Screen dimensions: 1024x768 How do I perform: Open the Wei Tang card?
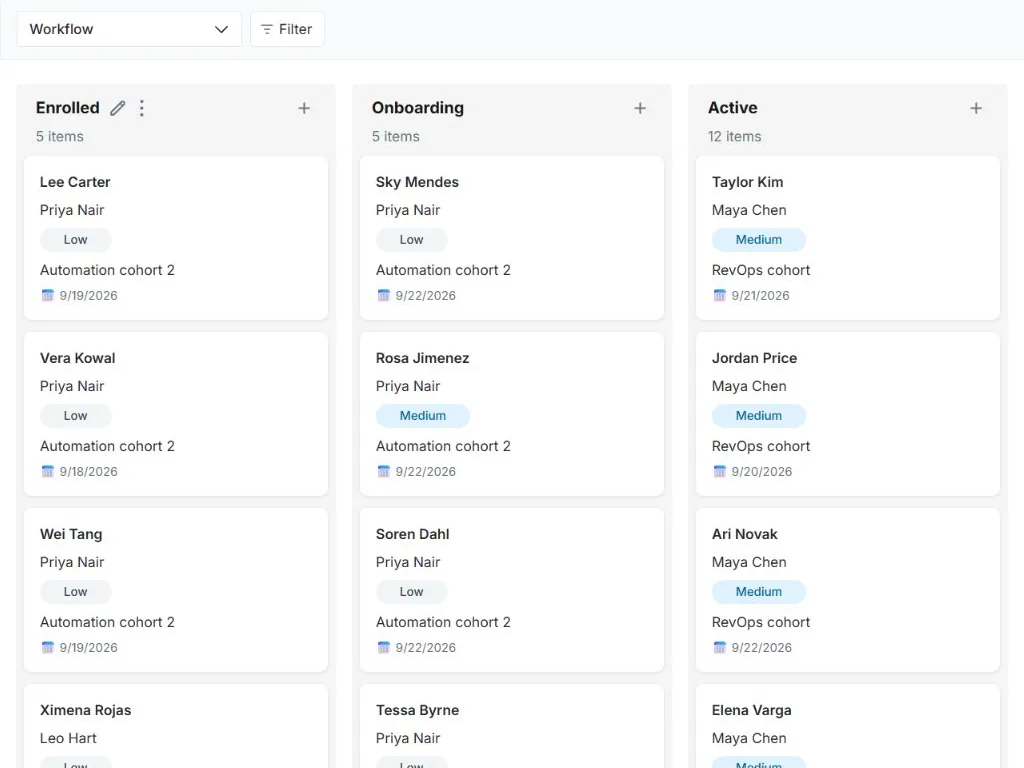(176, 590)
